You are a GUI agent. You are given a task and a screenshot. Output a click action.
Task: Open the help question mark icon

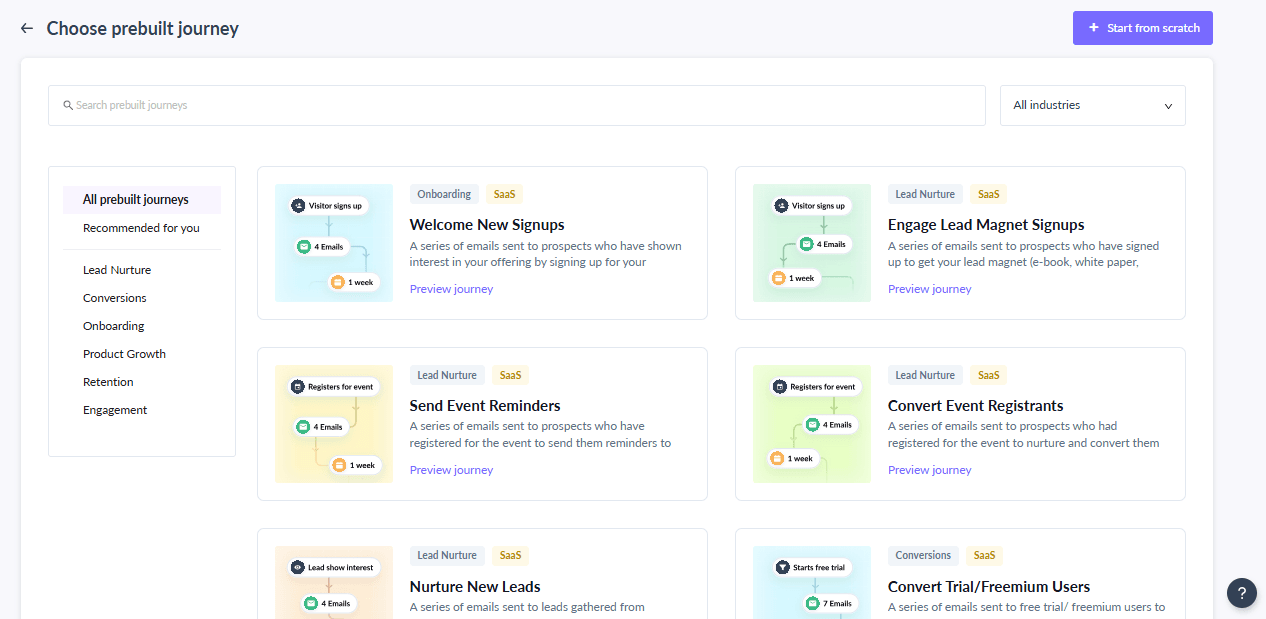click(x=1241, y=592)
